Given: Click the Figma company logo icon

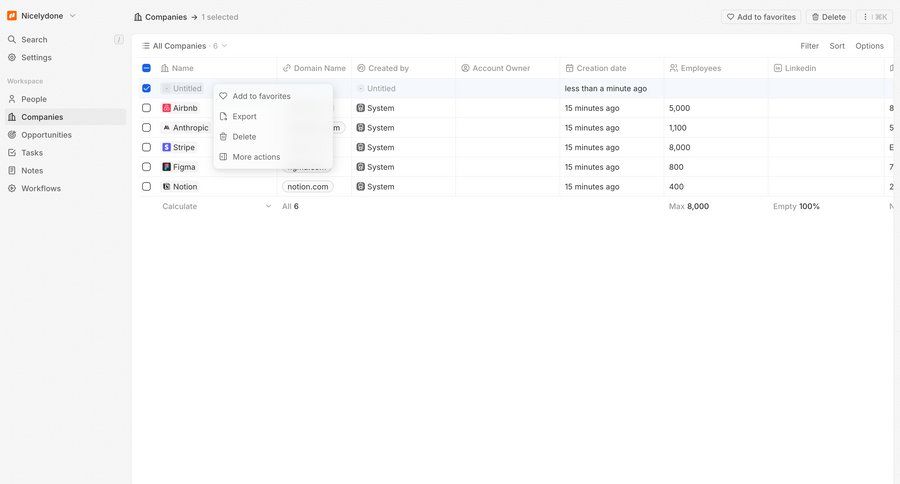Looking at the screenshot, I should (166, 167).
